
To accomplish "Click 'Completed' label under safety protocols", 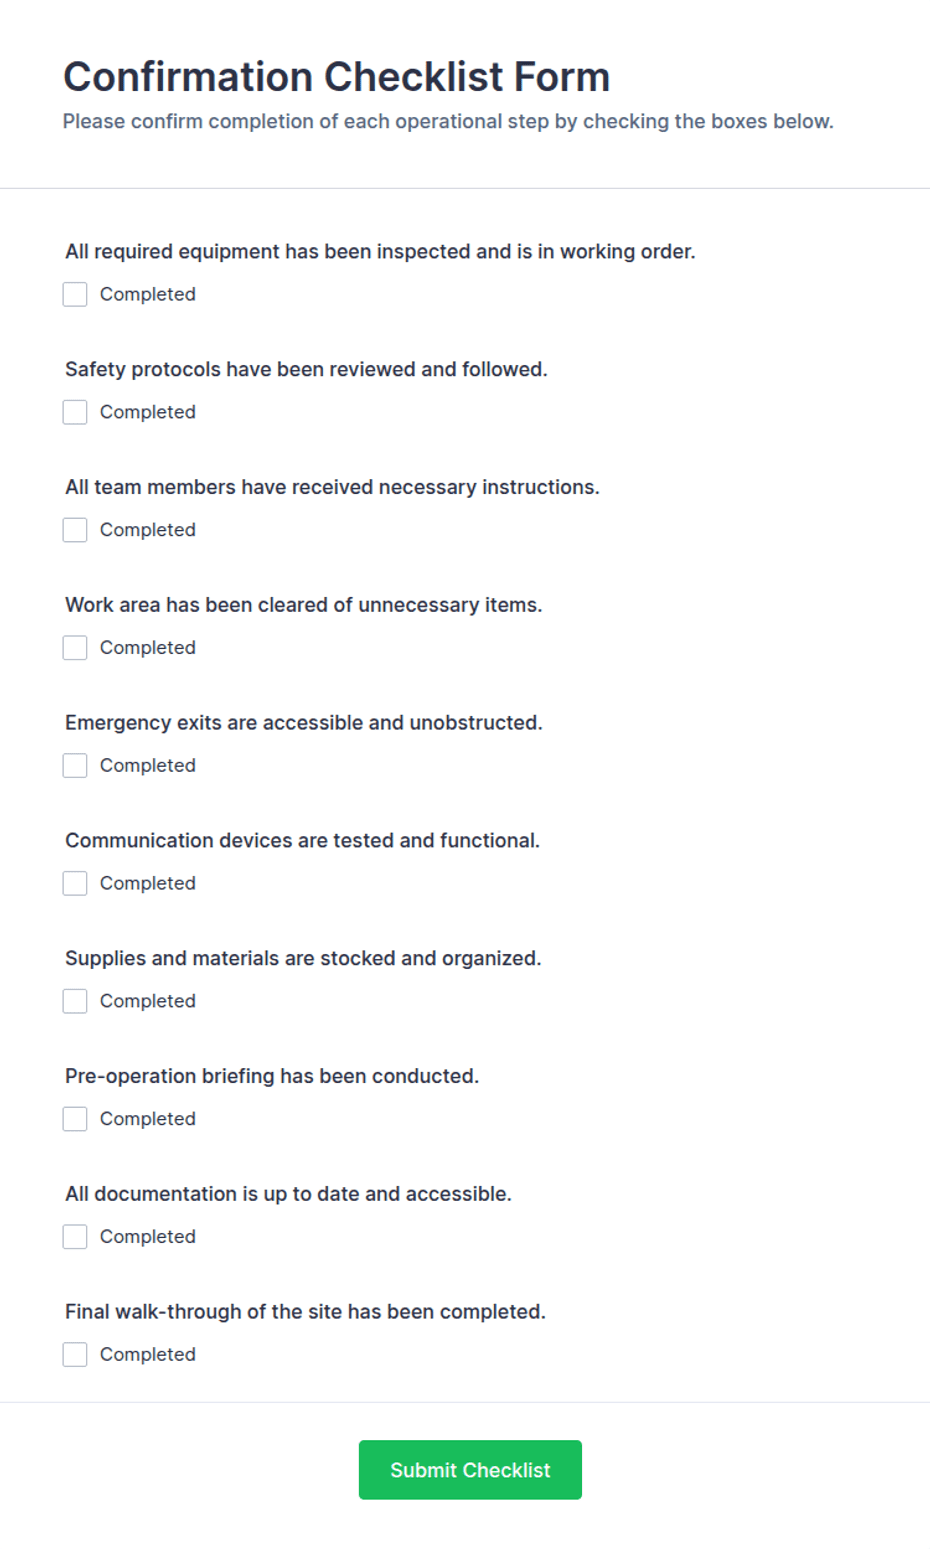I will tap(148, 412).
